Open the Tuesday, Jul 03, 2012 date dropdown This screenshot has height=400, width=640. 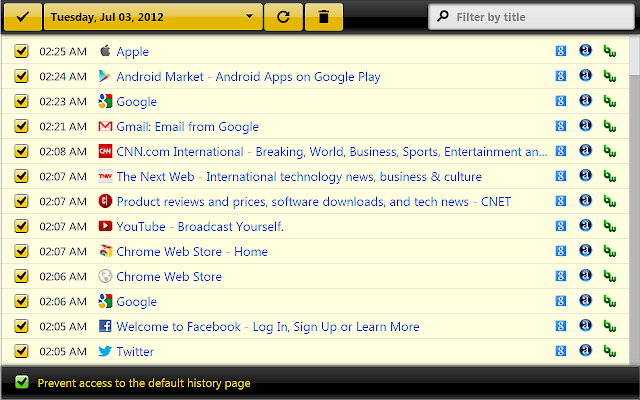(x=153, y=17)
